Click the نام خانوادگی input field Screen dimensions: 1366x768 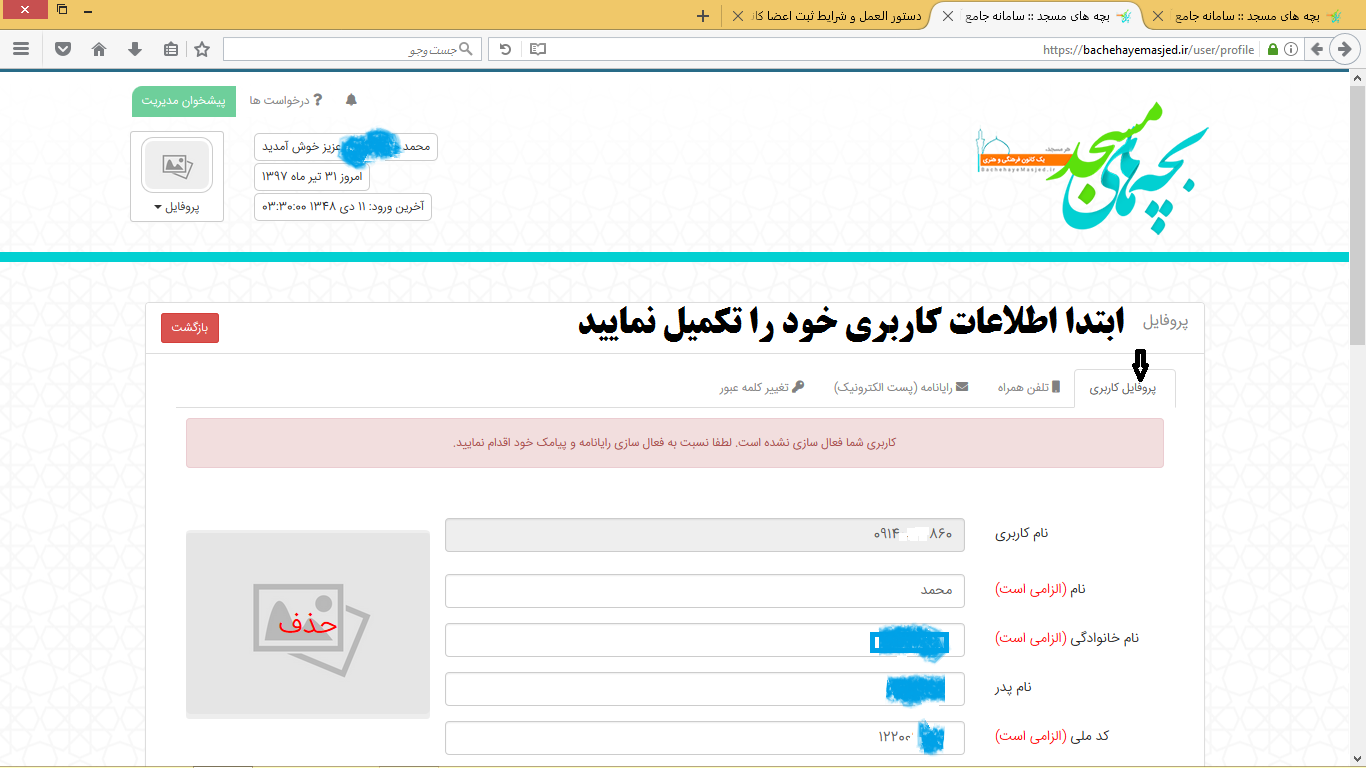[x=705, y=640]
